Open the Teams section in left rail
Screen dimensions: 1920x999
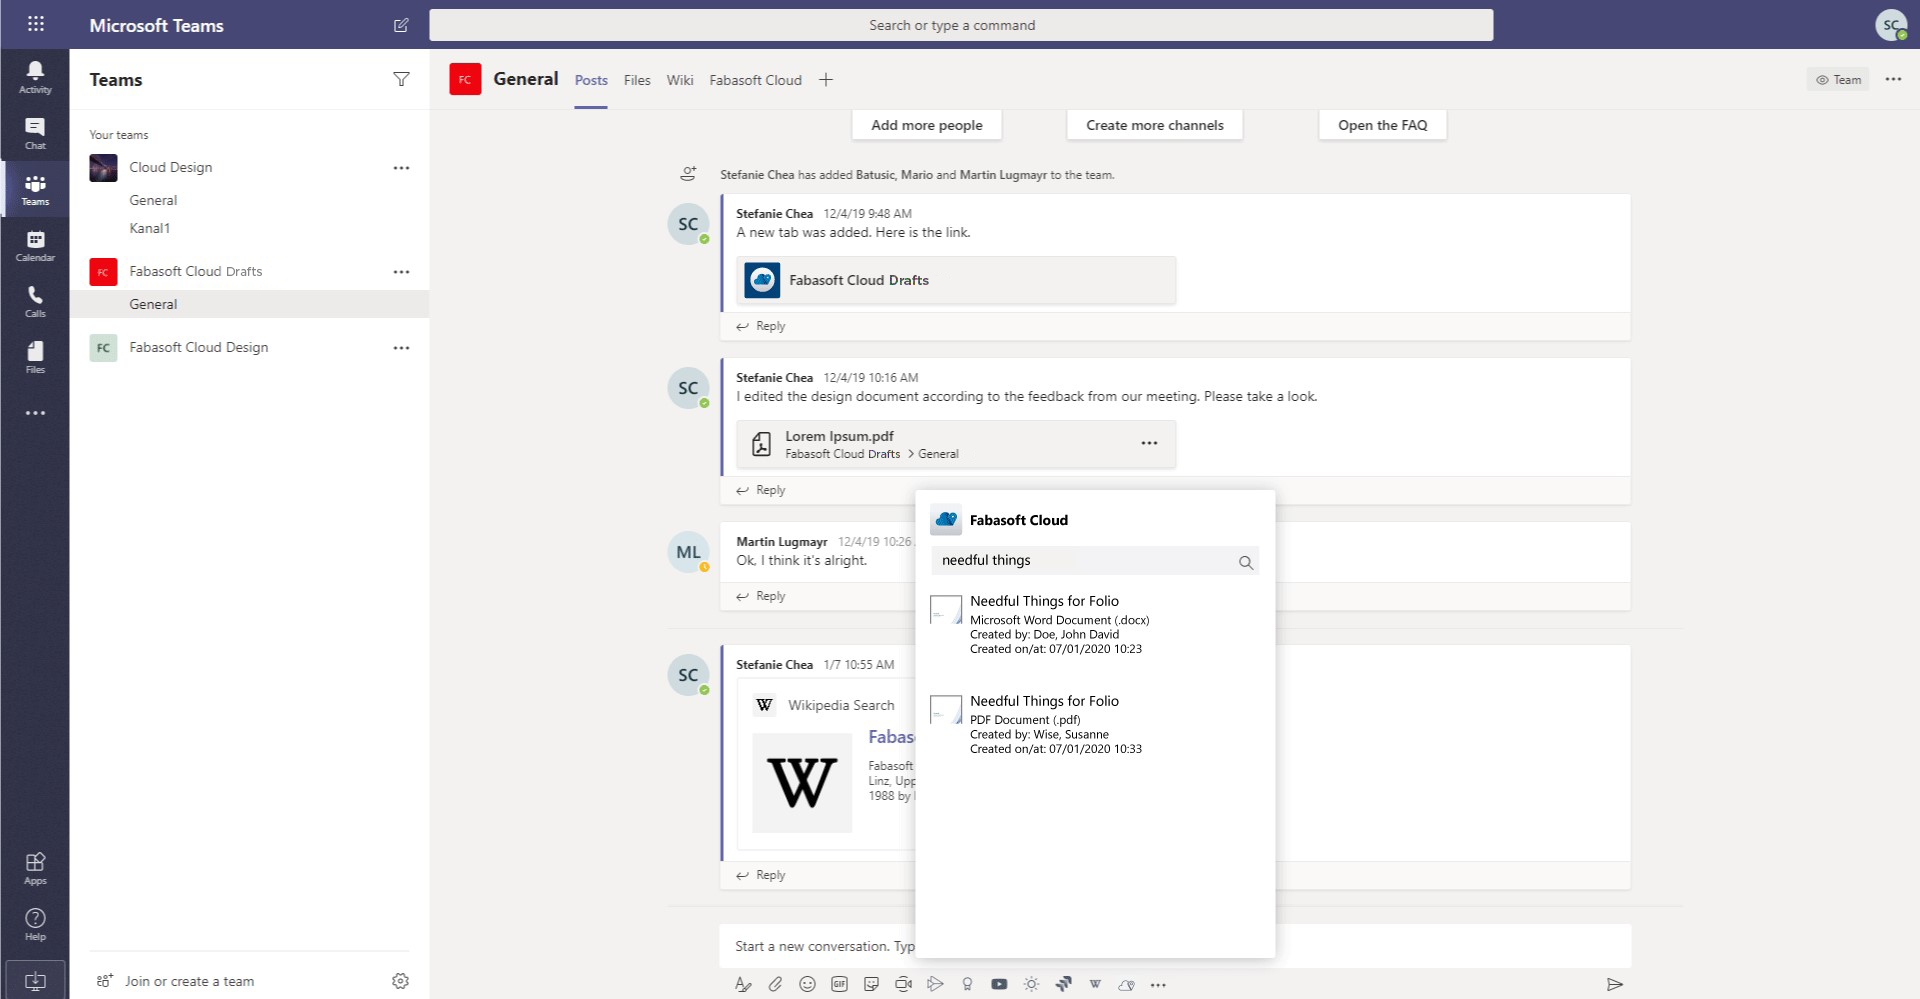coord(35,189)
